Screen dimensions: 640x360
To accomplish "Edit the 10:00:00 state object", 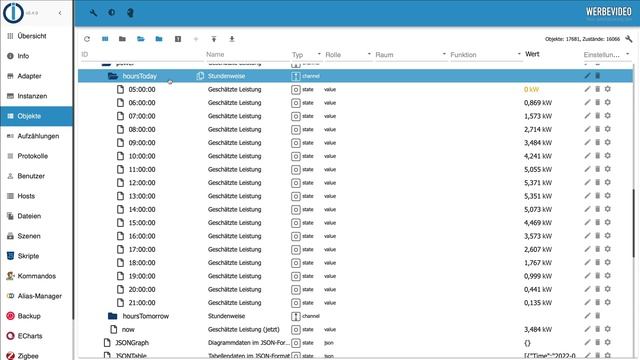I will 587,156.
